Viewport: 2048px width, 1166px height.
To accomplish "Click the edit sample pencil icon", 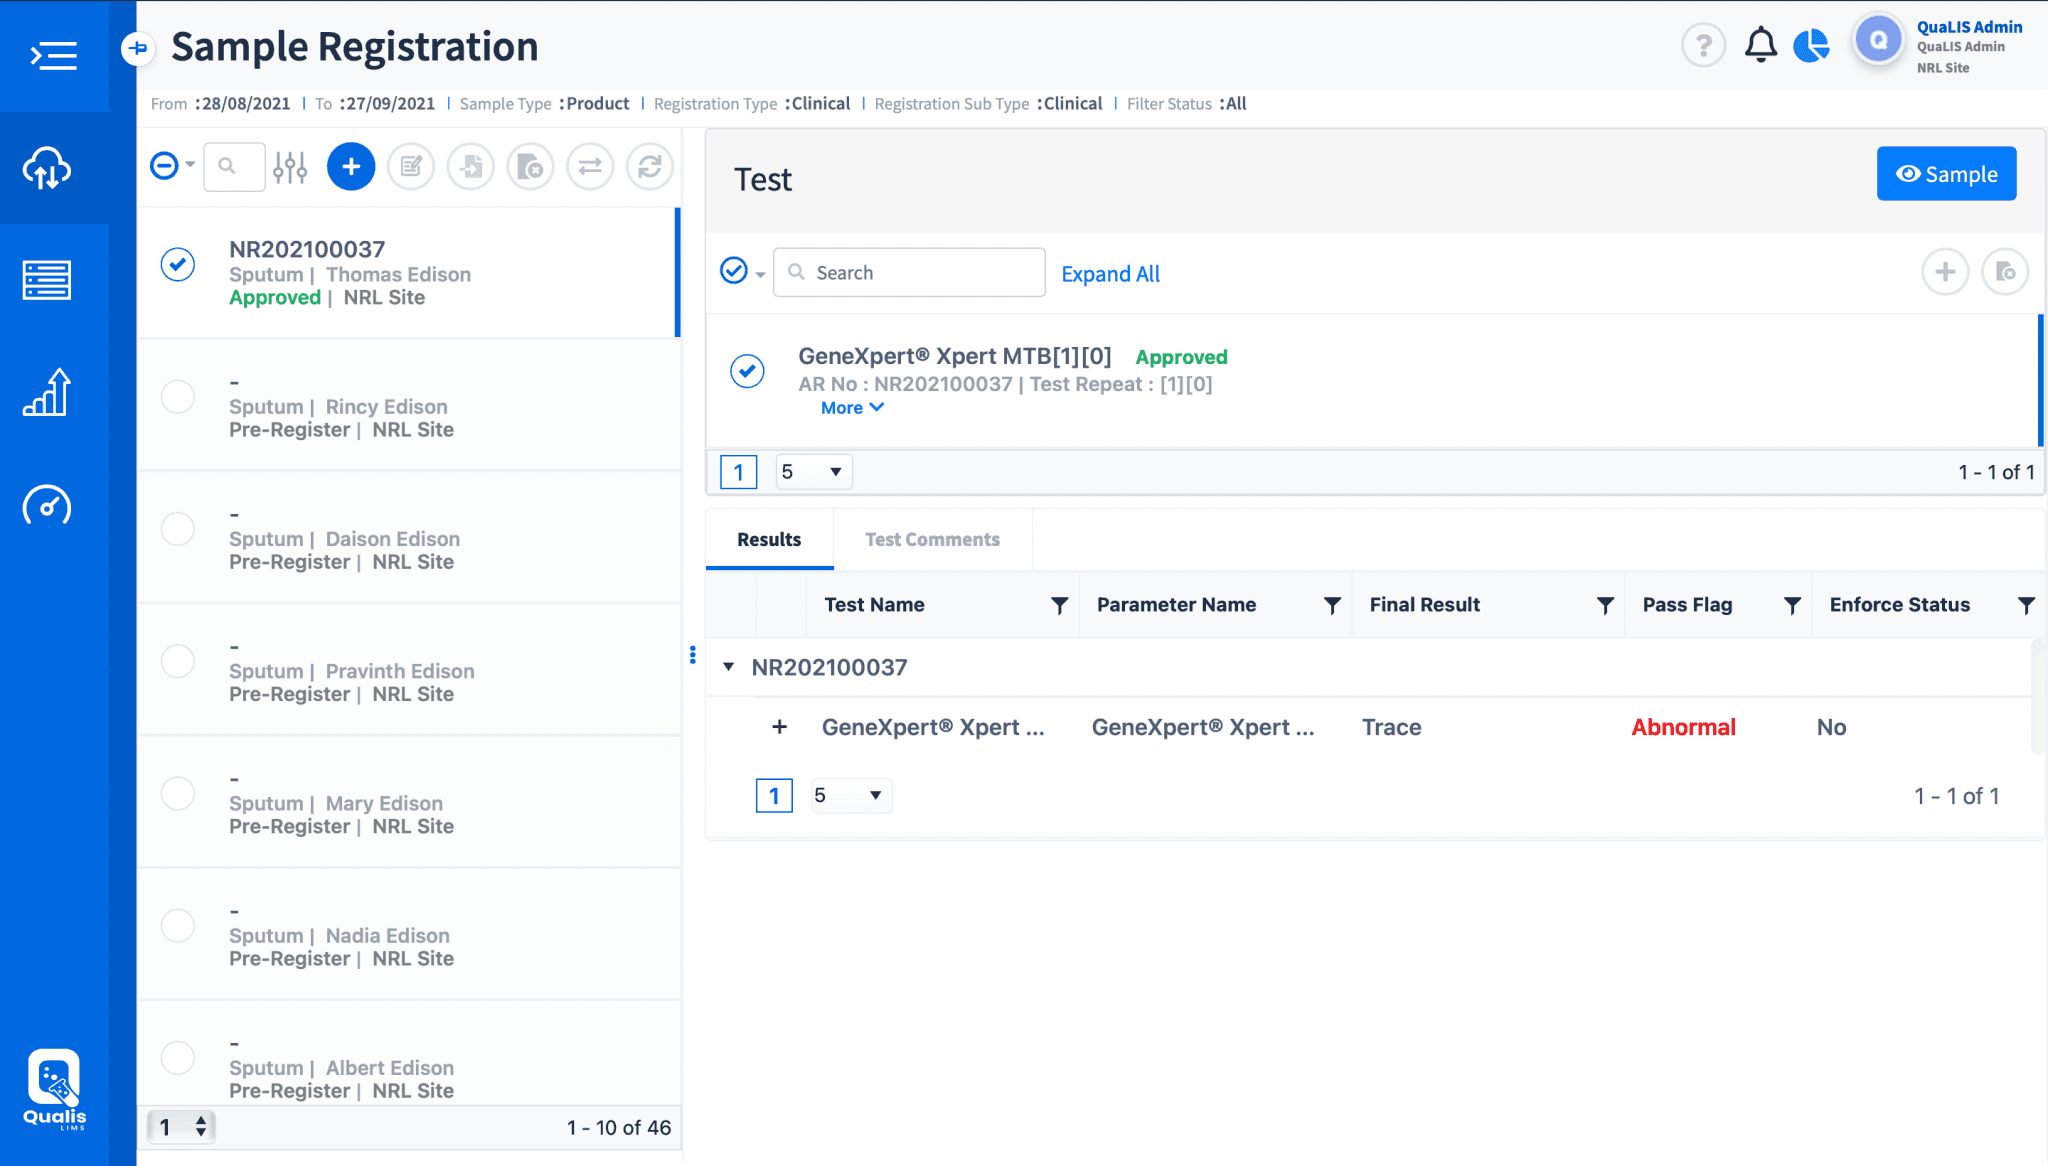I will [x=411, y=166].
